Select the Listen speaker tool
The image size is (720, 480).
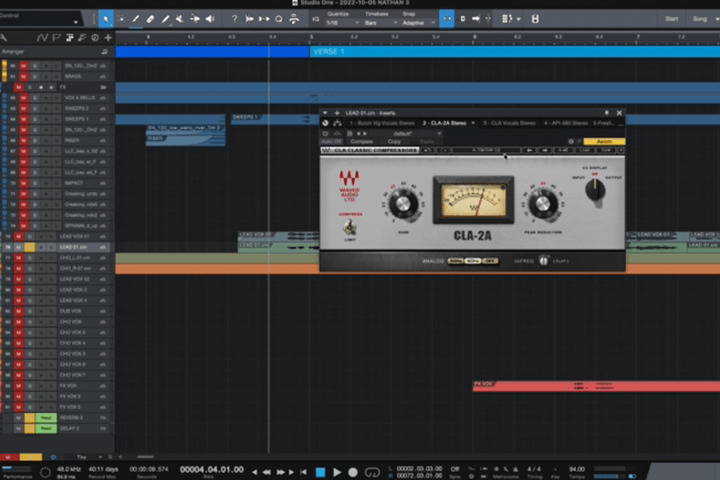tap(210, 19)
